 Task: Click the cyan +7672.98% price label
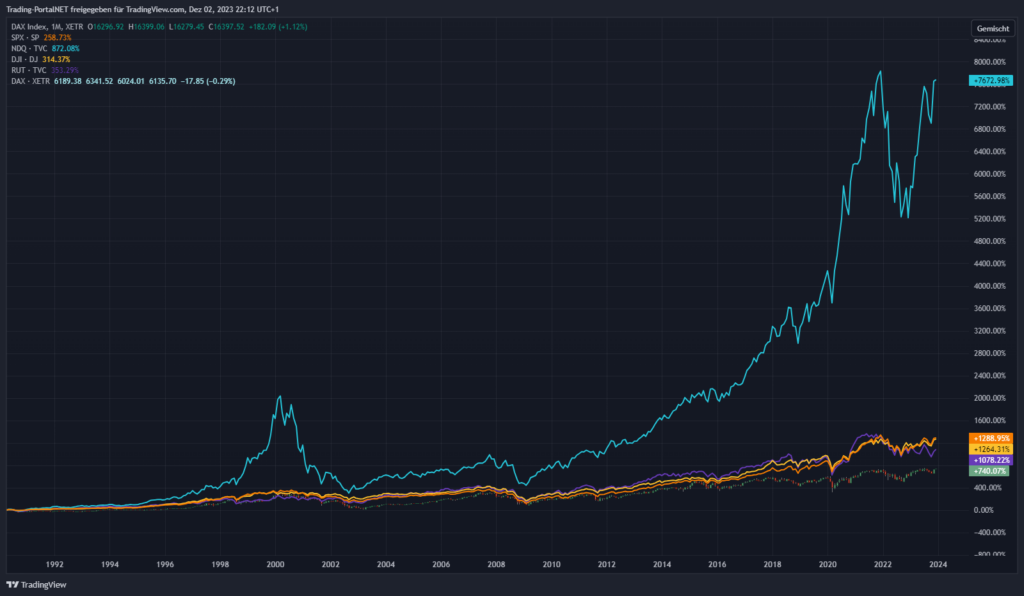[991, 80]
